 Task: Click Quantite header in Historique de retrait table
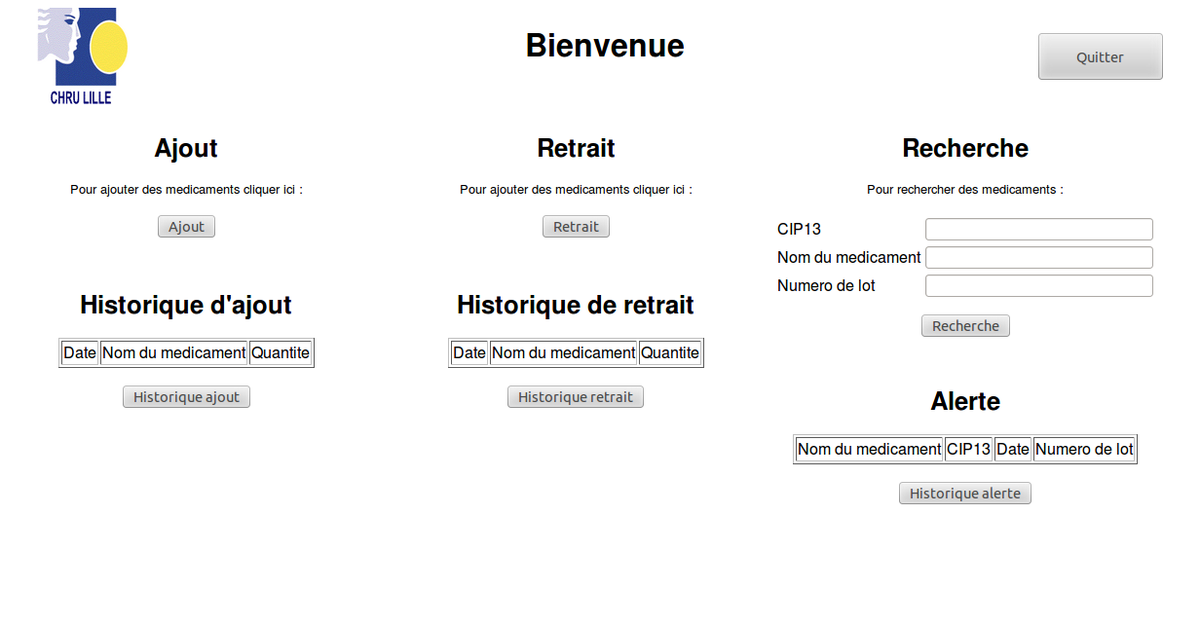click(670, 353)
